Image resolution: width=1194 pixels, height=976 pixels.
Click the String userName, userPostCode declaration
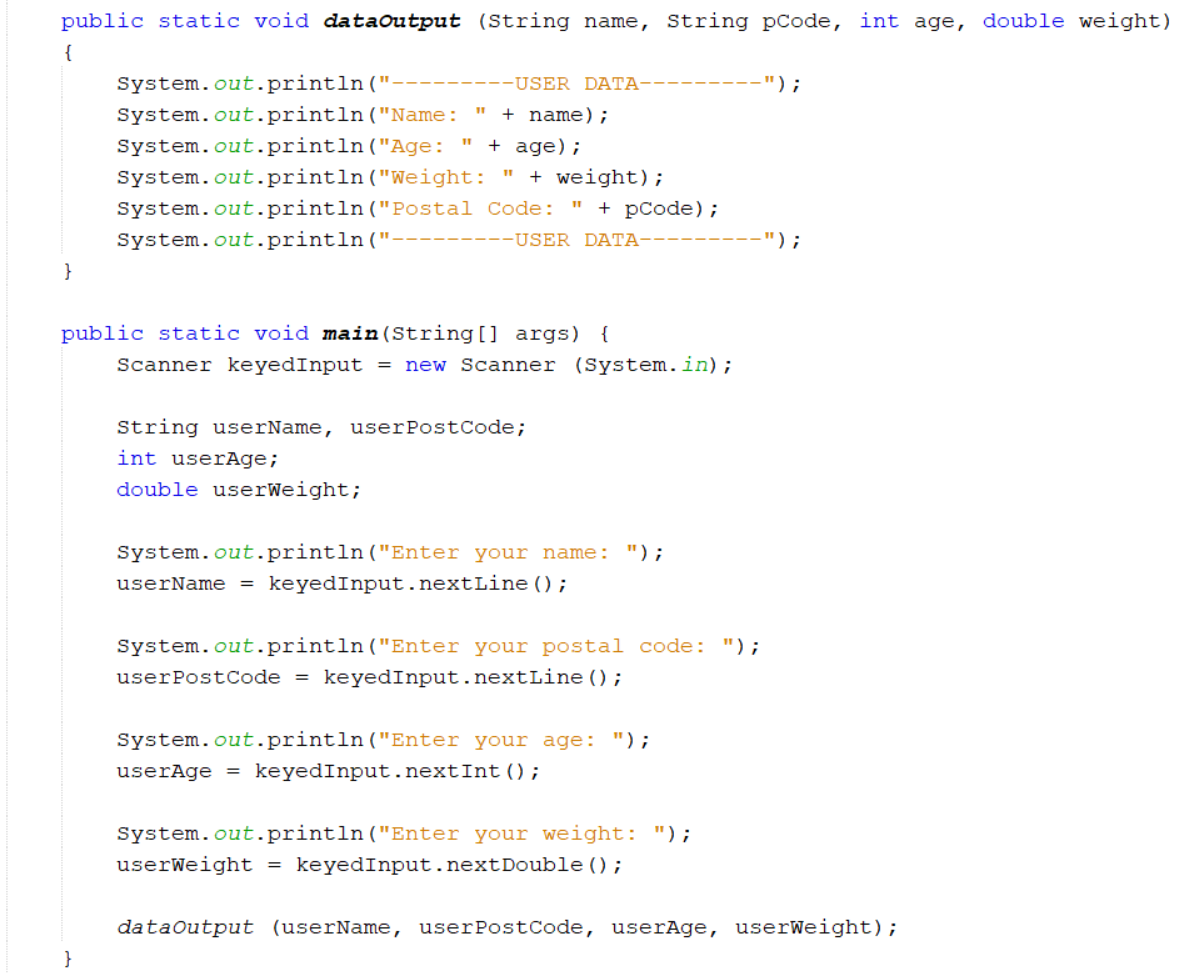point(321,427)
